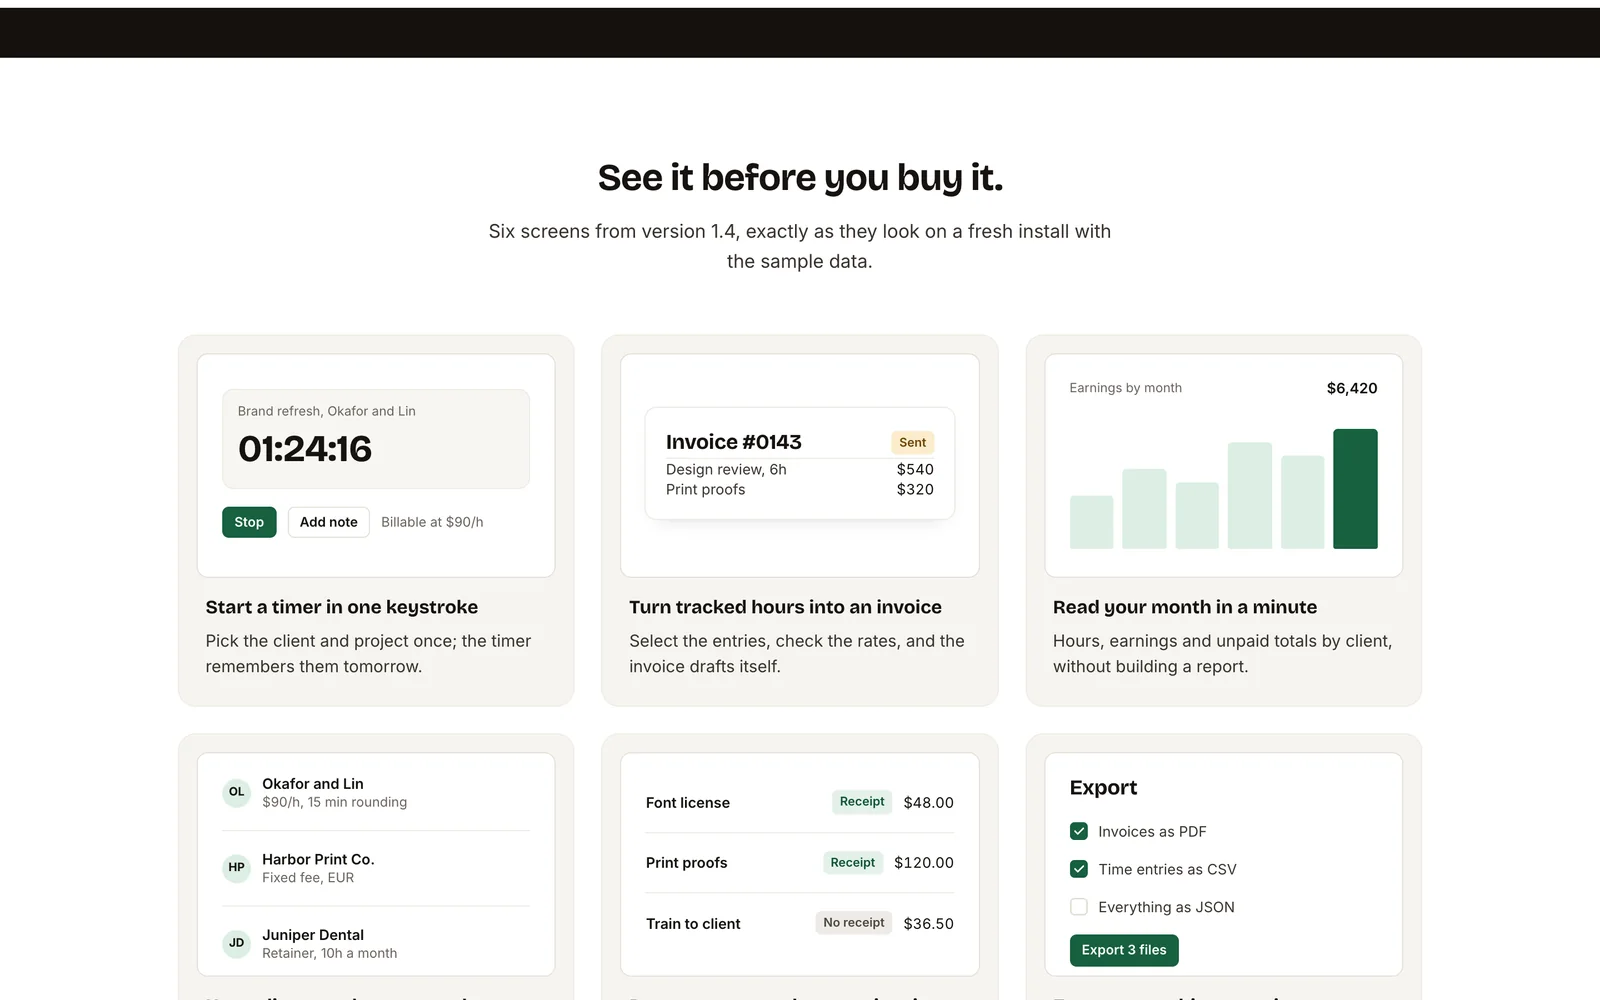This screenshot has height=1000, width=1600.
Task: Click the "Invoice #0143" title
Action: (x=734, y=442)
